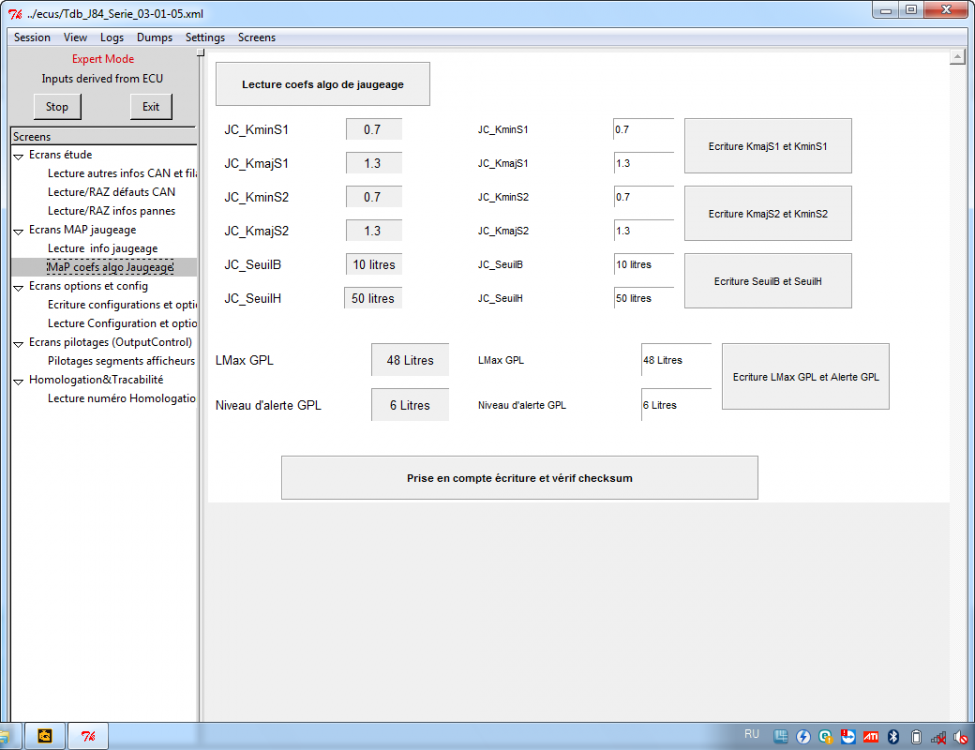This screenshot has height=750, width=975.
Task: Click the Exit button
Action: coord(151,106)
